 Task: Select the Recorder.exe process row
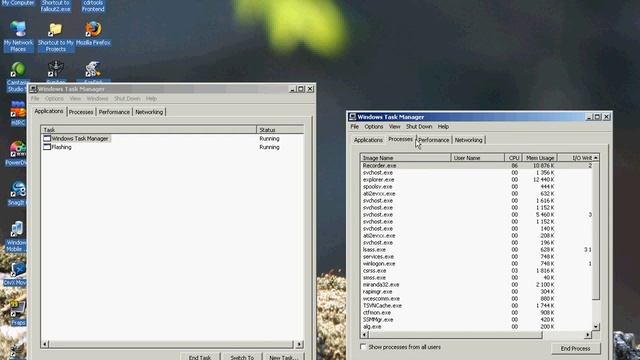pyautogui.click(x=476, y=166)
